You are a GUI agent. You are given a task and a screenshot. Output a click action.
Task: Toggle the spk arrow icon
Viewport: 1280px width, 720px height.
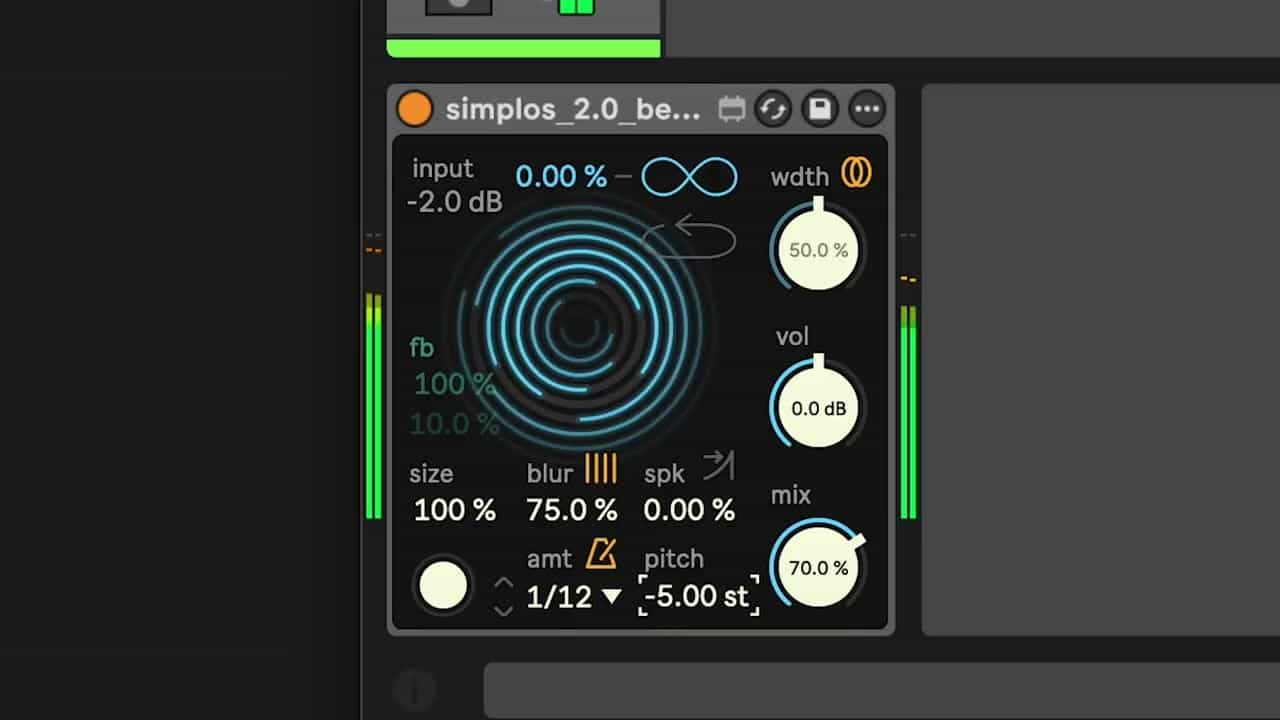718,466
